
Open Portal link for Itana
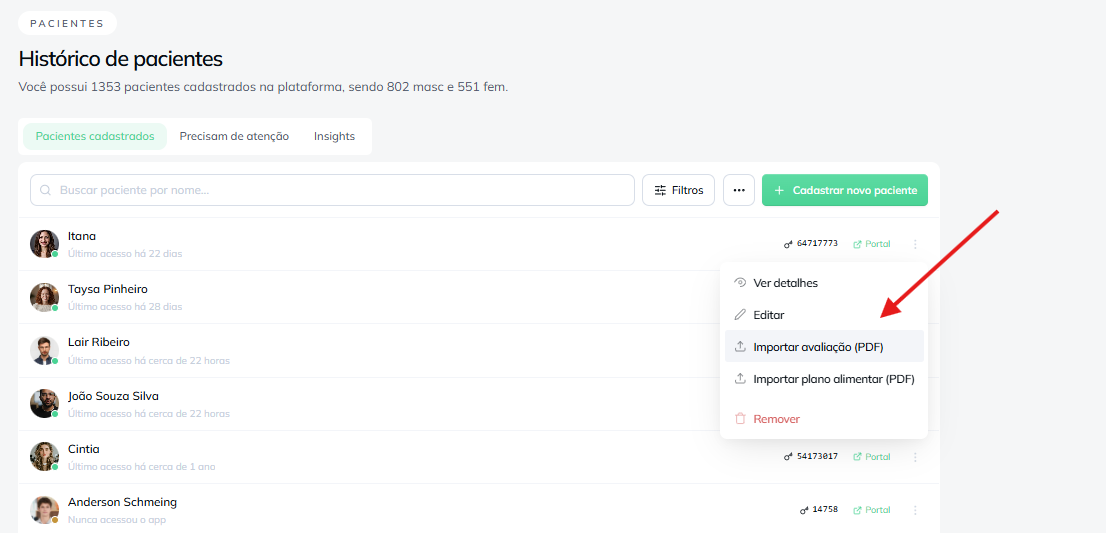pyautogui.click(x=872, y=244)
